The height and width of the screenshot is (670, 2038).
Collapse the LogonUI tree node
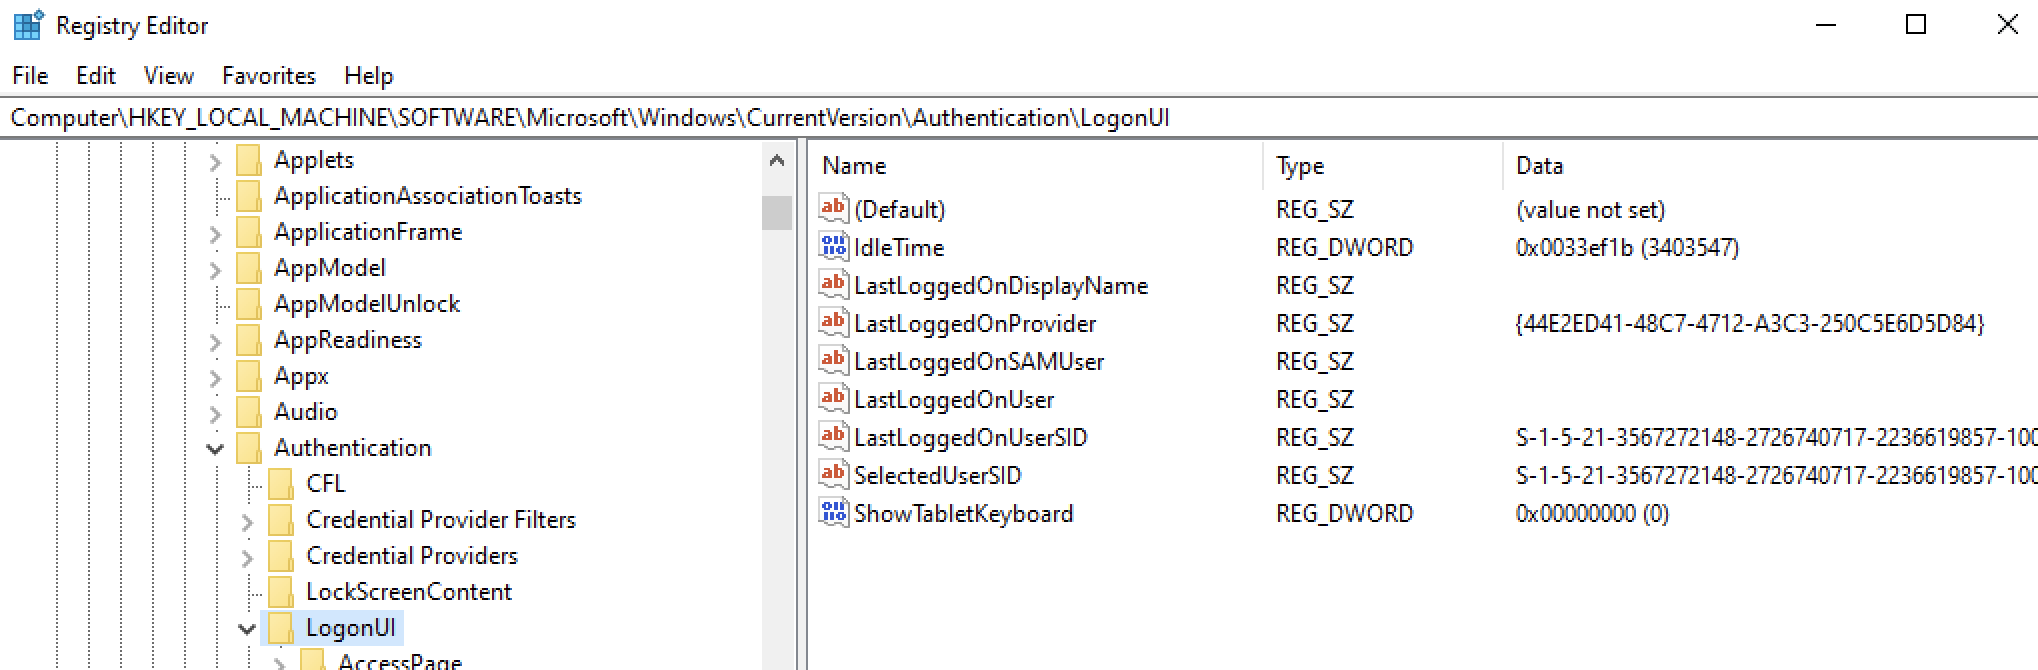tap(247, 628)
